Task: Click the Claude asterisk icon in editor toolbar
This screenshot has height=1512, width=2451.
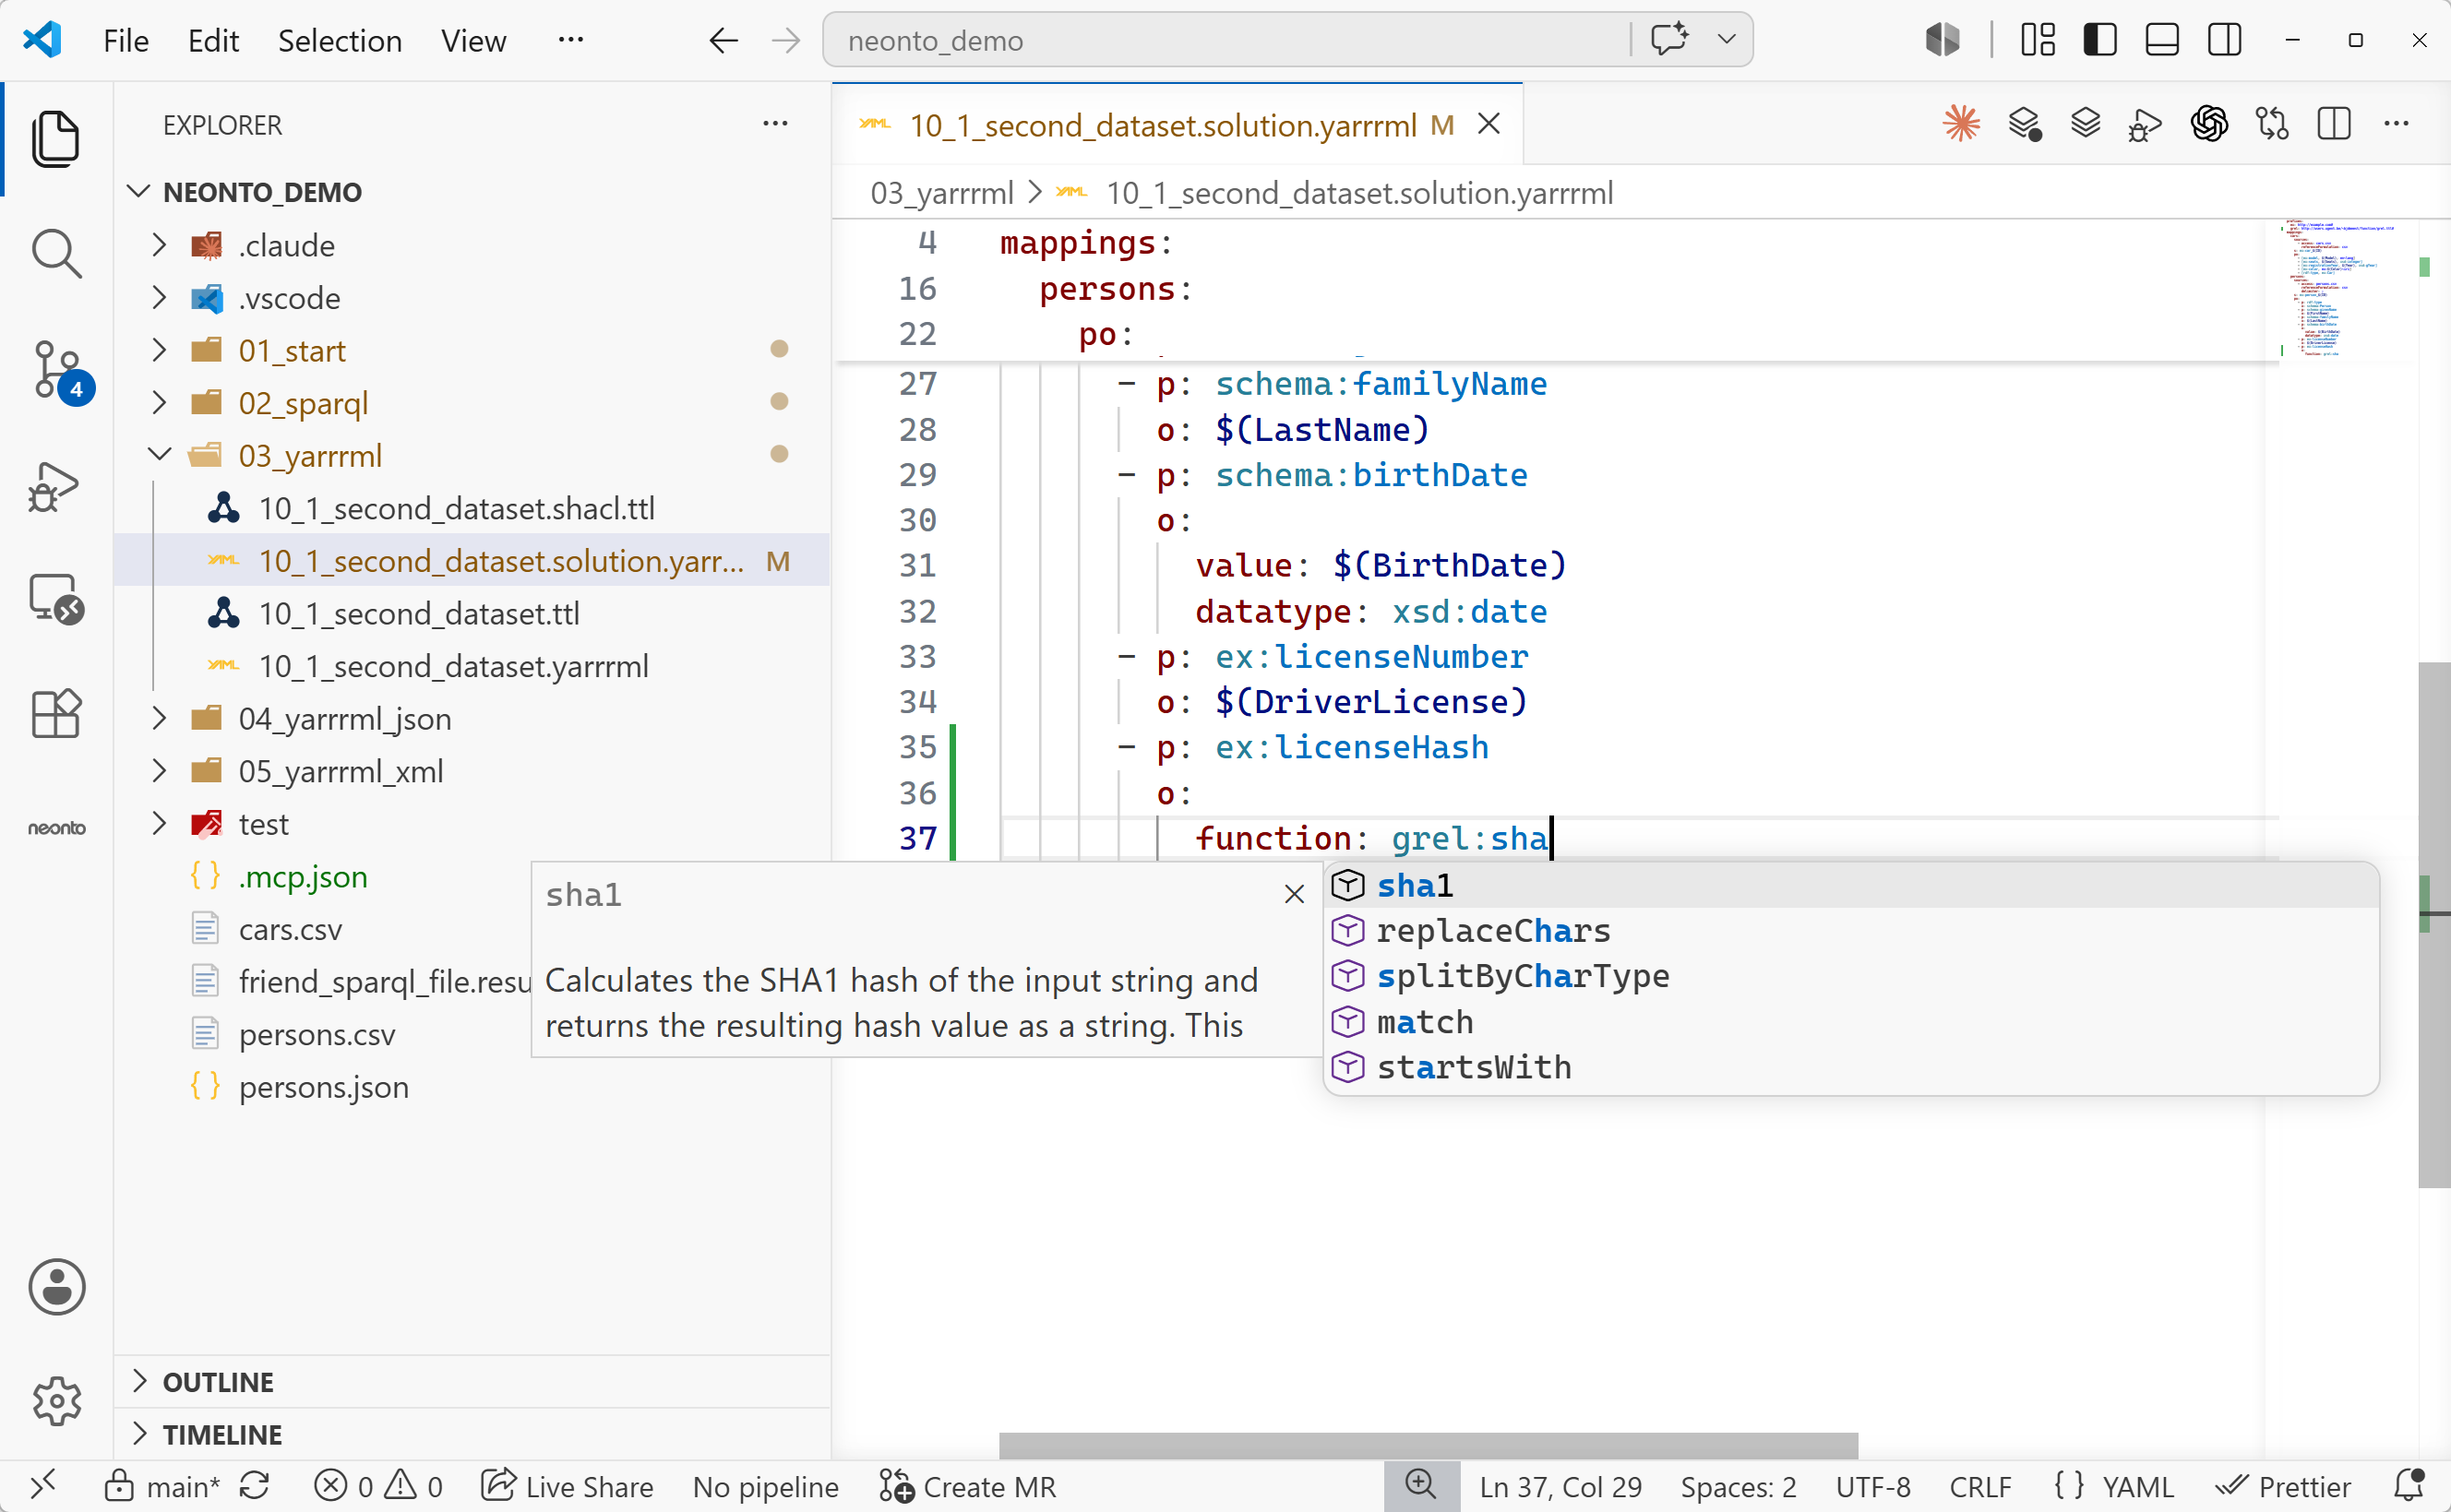Action: [x=1961, y=124]
